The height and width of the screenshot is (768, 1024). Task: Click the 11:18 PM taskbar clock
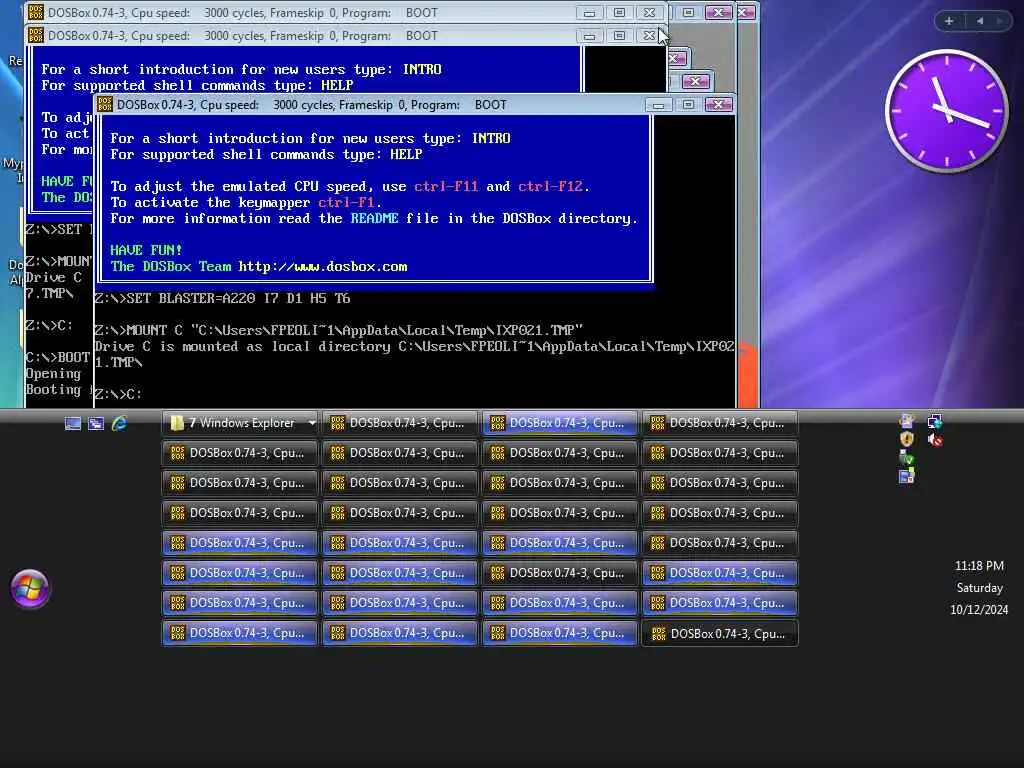coord(979,566)
